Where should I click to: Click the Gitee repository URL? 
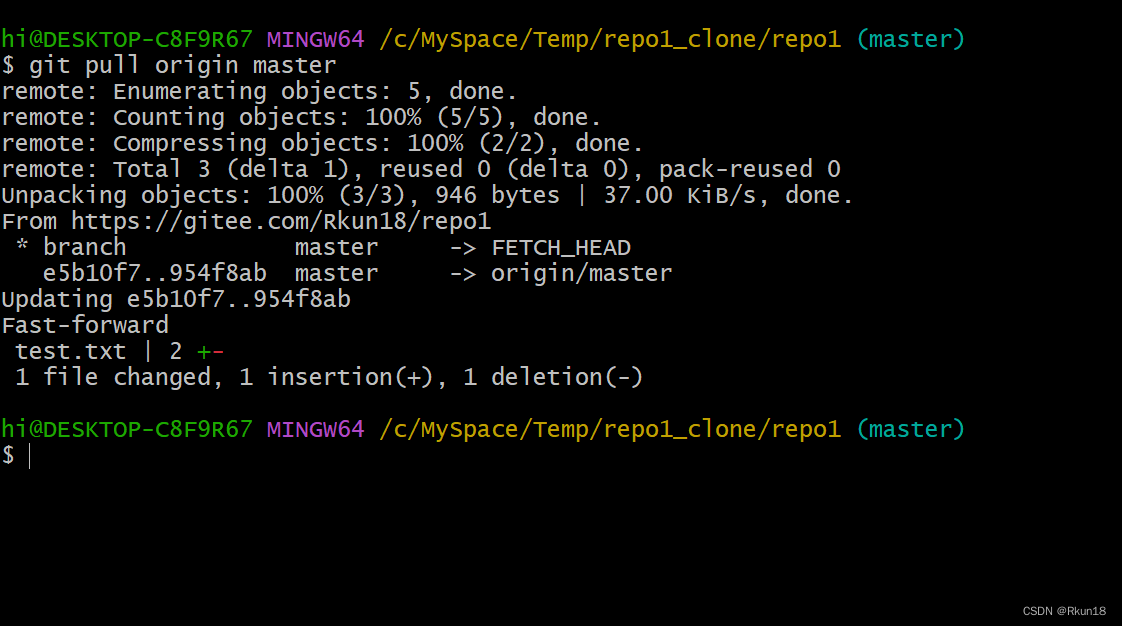pyautogui.click(x=281, y=221)
